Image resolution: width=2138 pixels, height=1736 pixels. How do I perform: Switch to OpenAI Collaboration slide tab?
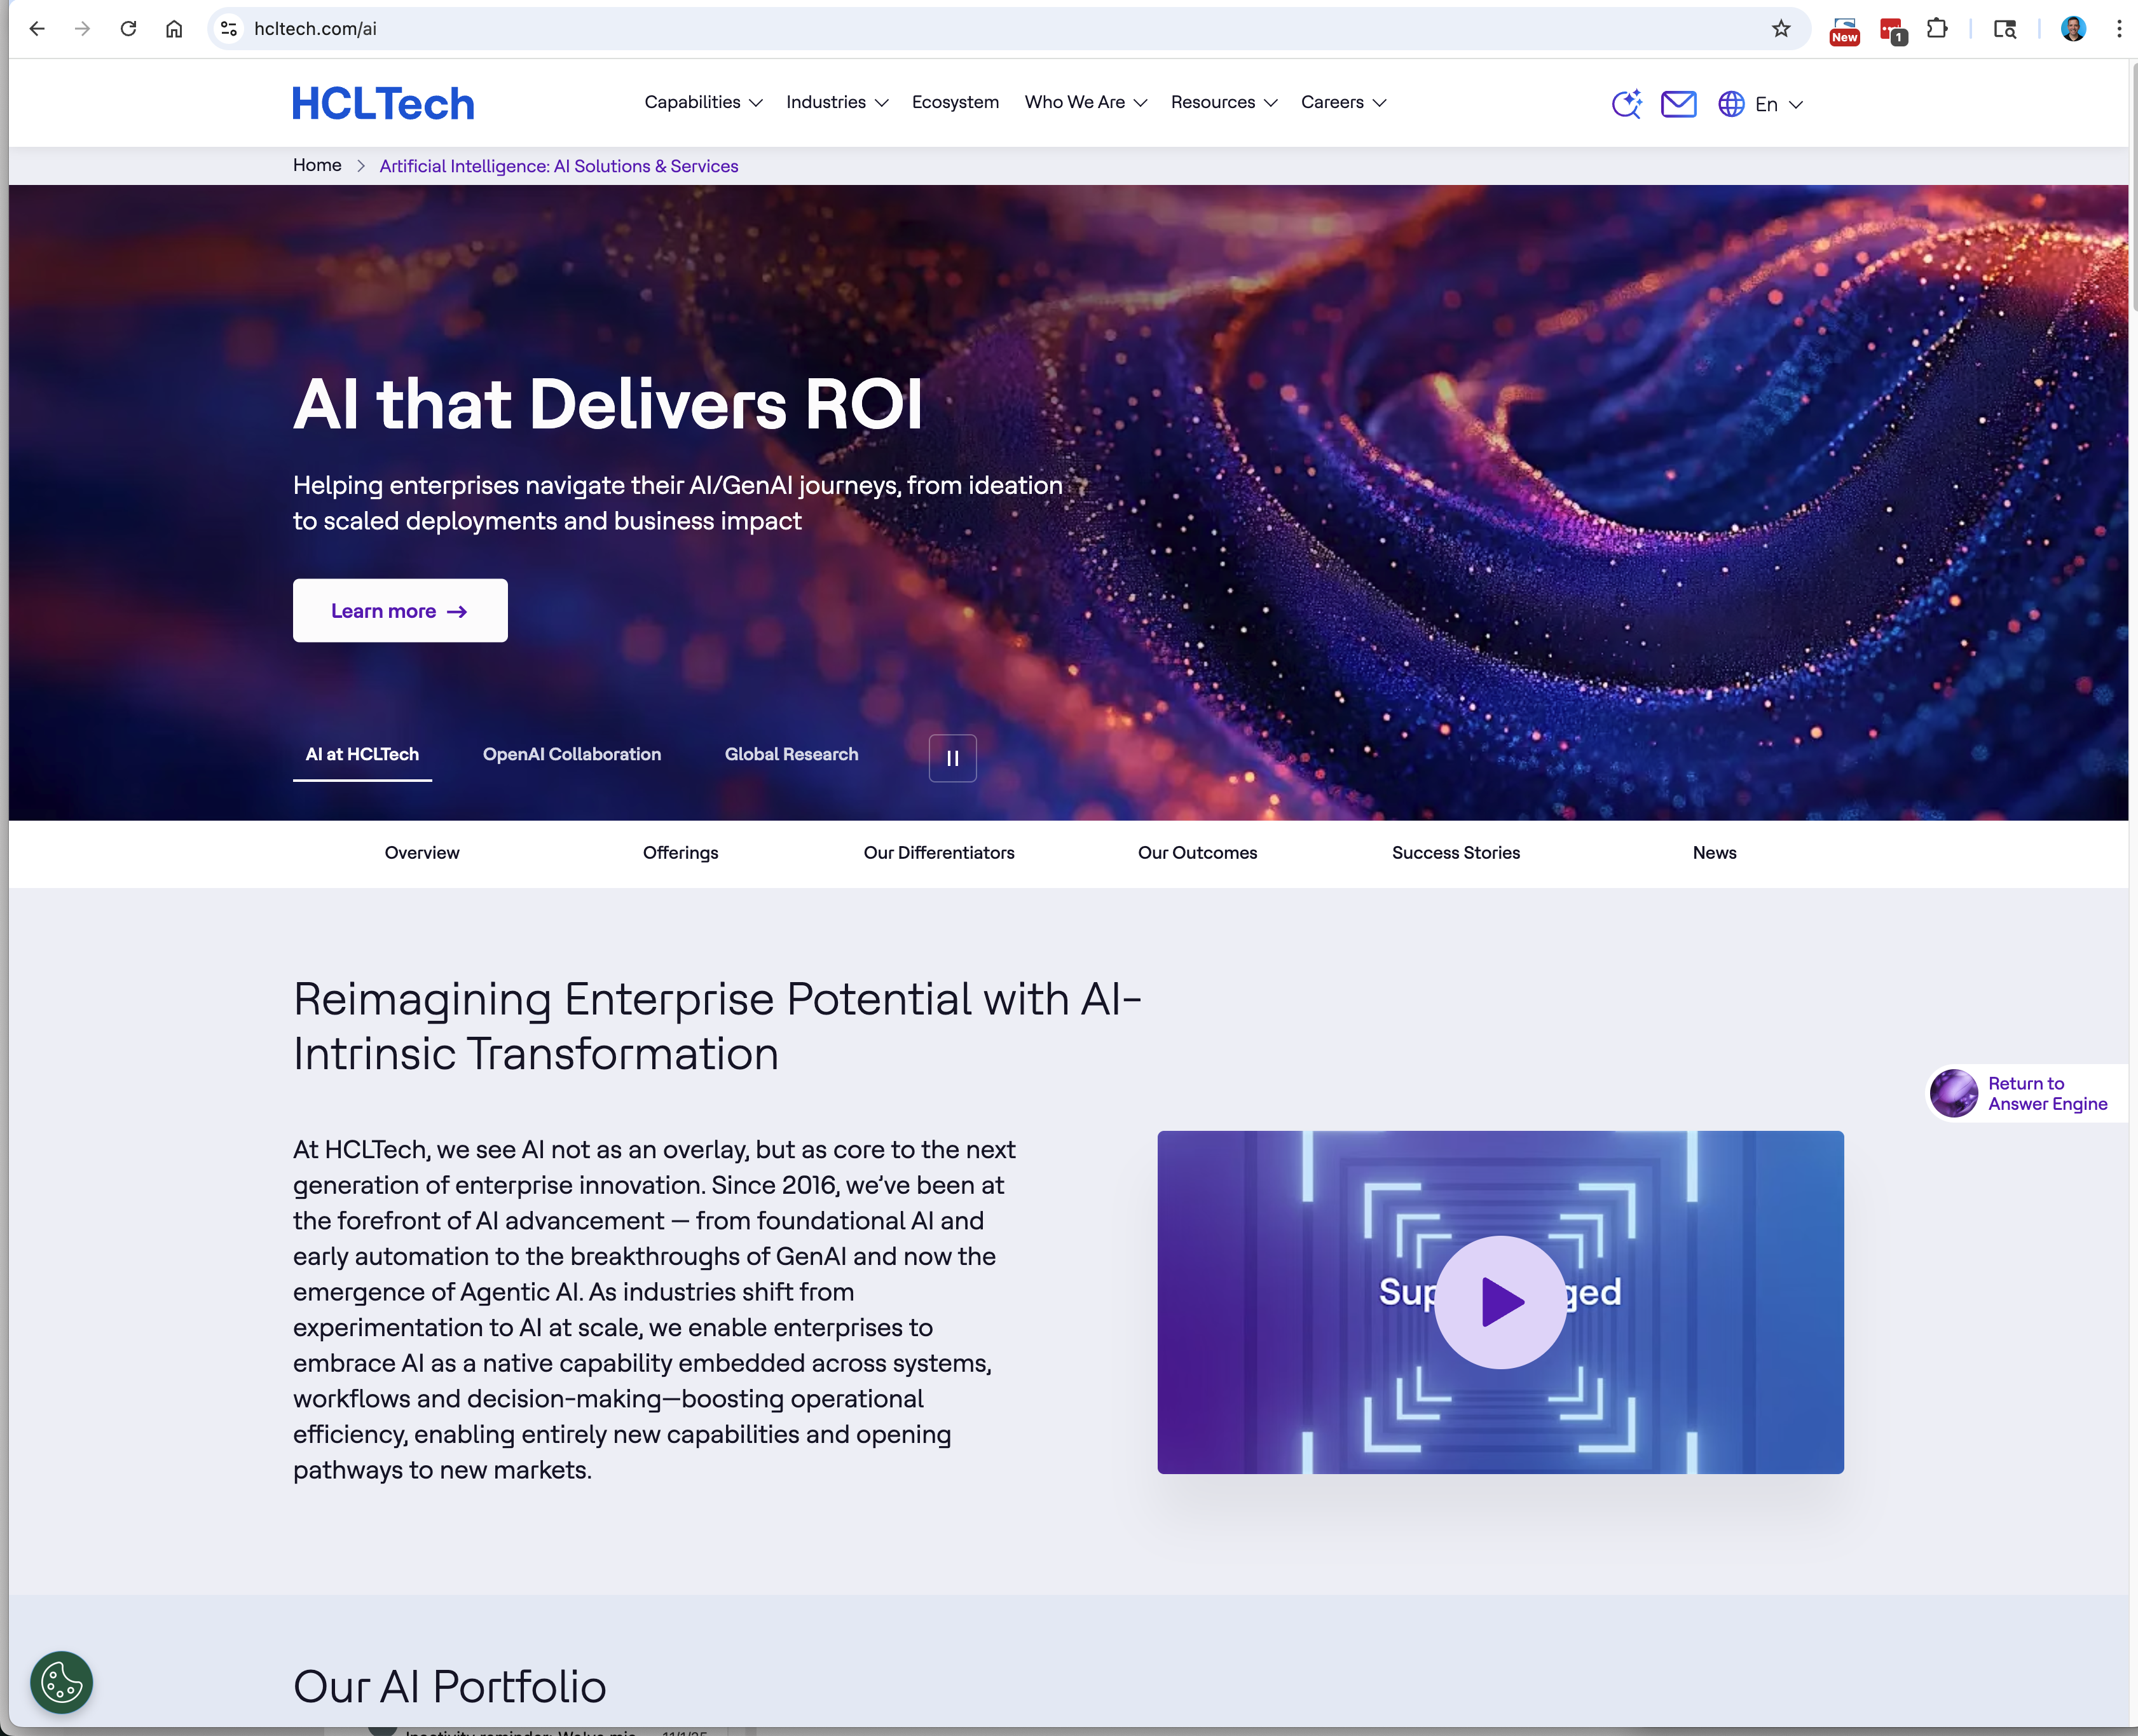(571, 754)
